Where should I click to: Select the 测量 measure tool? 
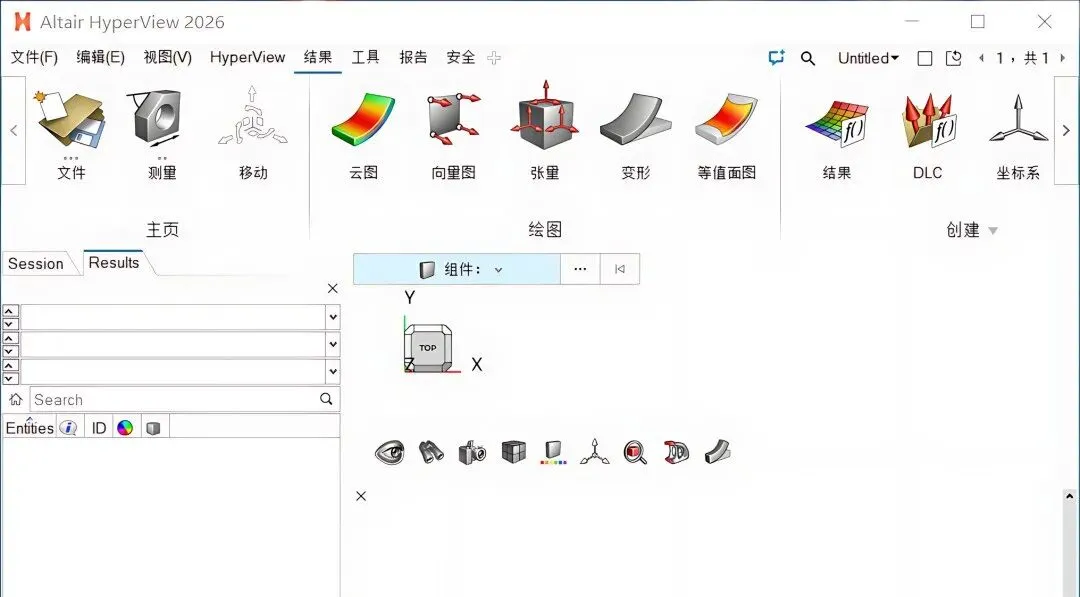point(162,132)
